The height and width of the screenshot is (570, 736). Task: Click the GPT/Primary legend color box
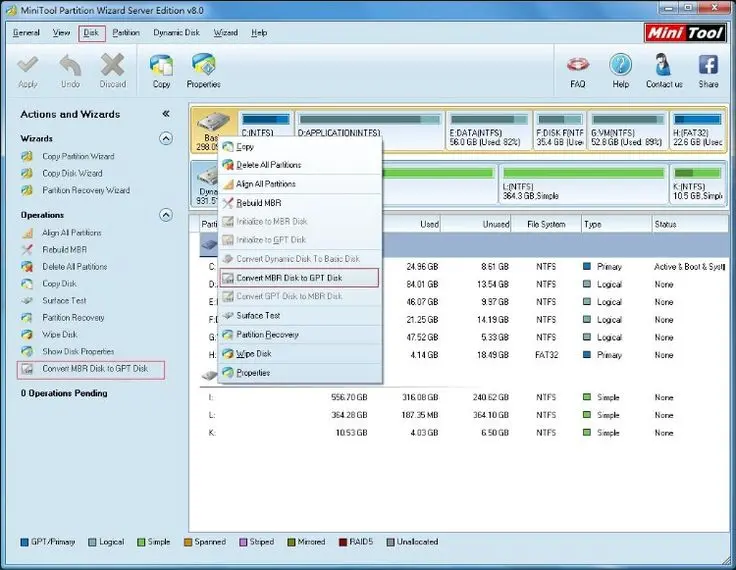(x=24, y=542)
